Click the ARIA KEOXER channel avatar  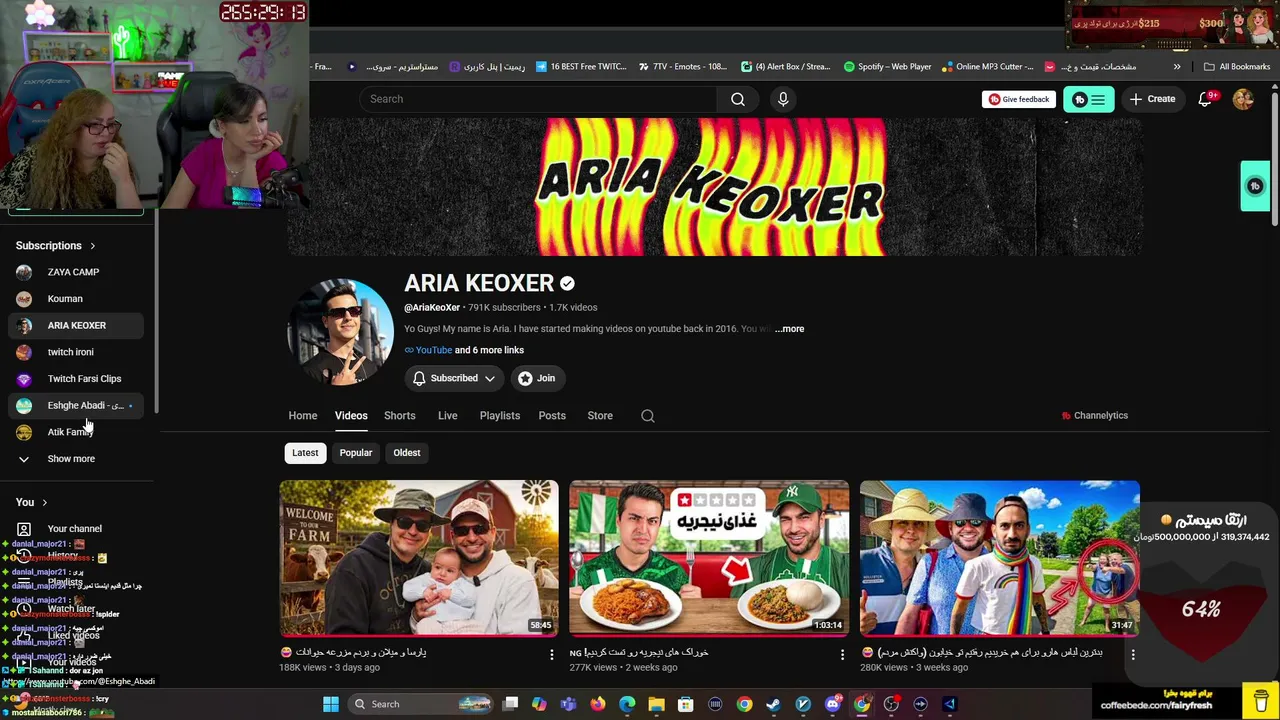(x=341, y=332)
